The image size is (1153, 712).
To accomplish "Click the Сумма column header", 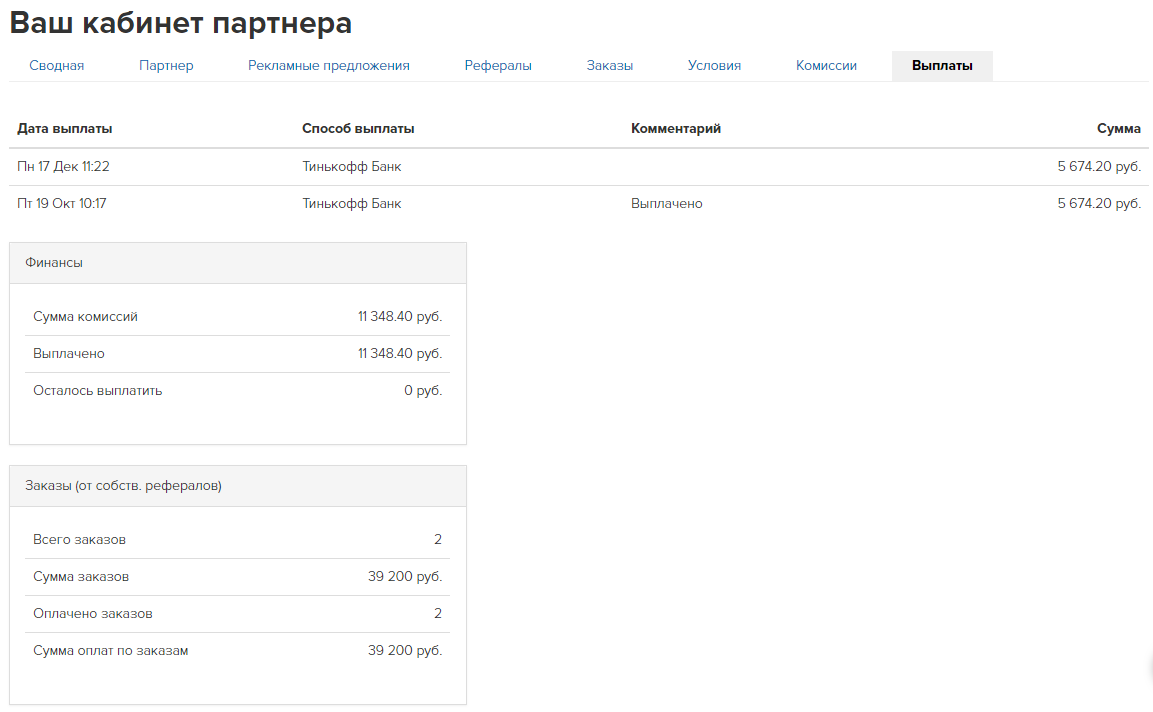I will coord(1118,129).
